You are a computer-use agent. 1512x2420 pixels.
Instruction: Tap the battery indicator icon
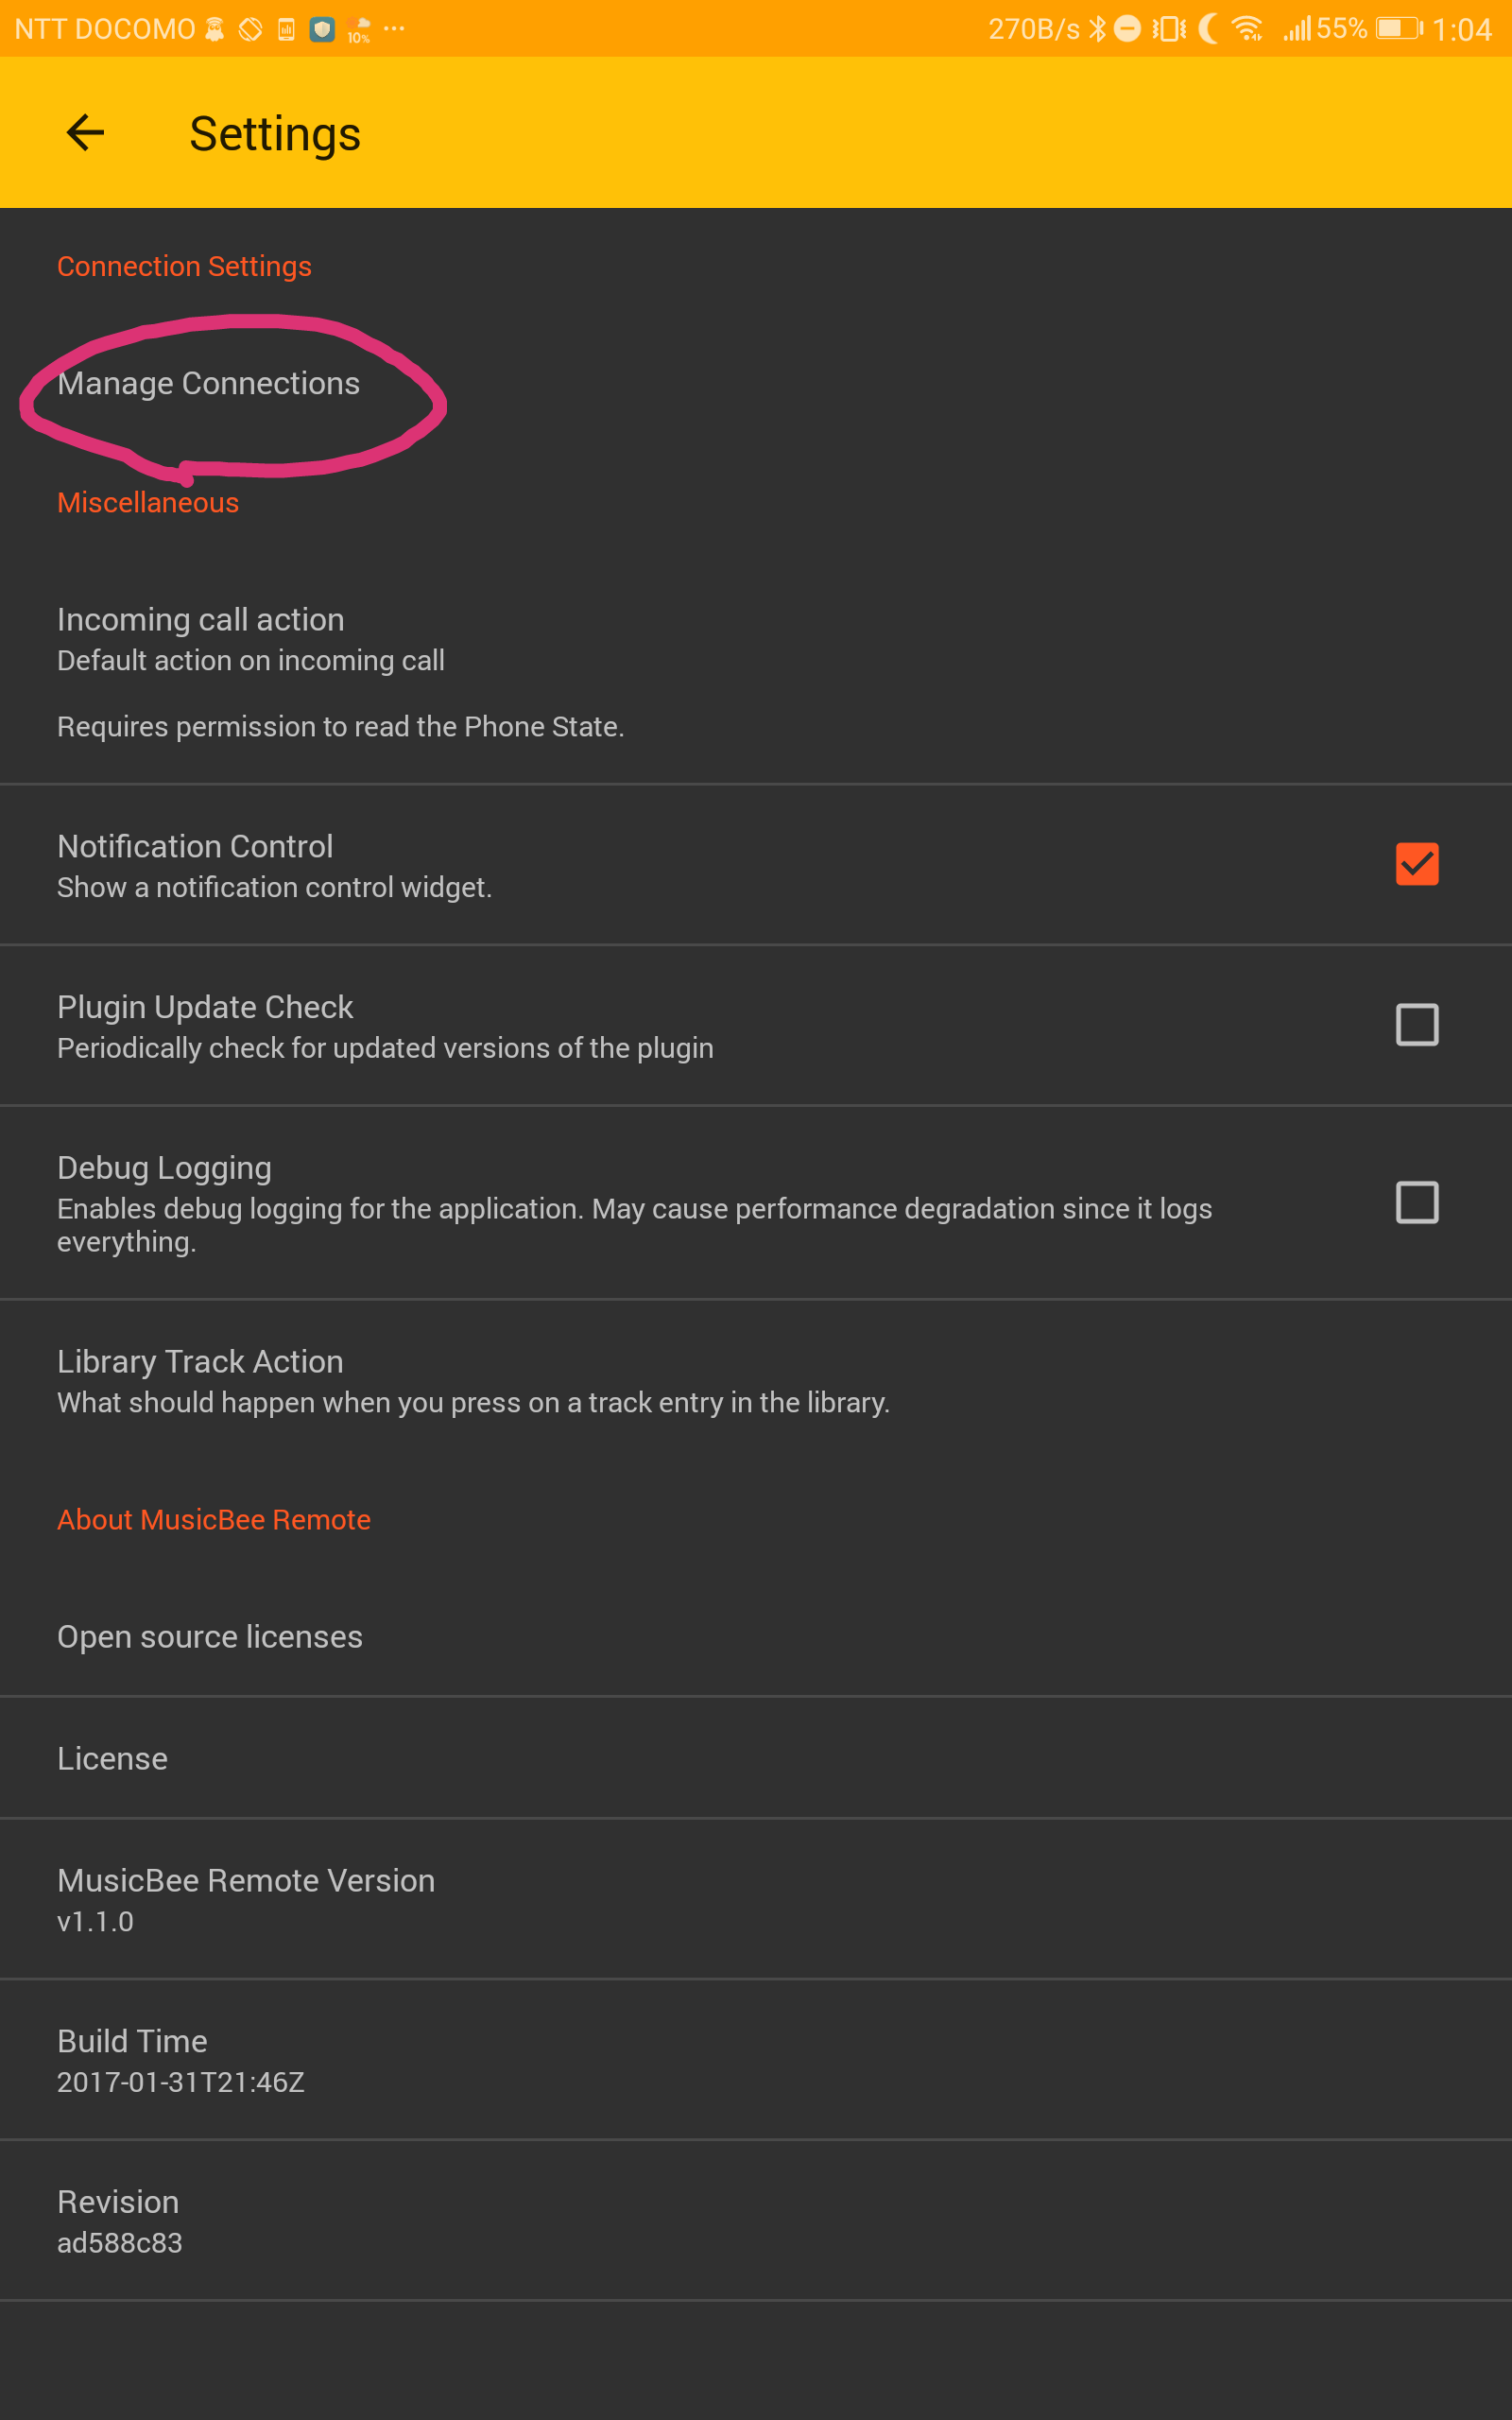tap(1399, 29)
